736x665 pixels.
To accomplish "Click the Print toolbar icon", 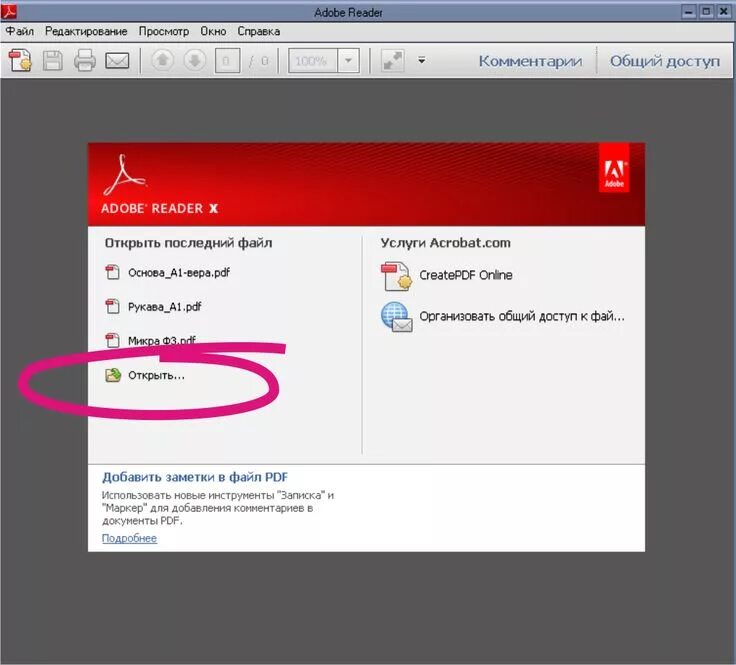I will pyautogui.click(x=84, y=61).
